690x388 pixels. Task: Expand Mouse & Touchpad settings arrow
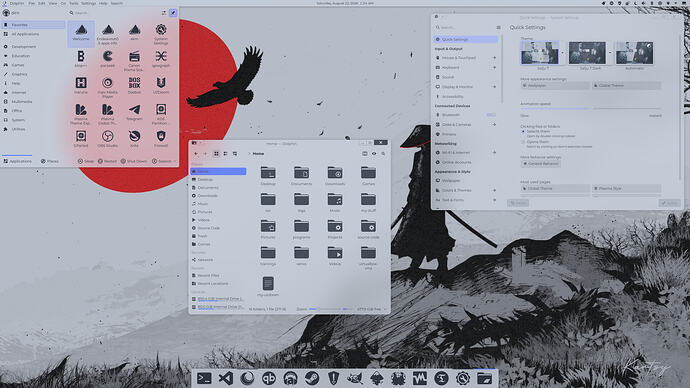point(494,58)
